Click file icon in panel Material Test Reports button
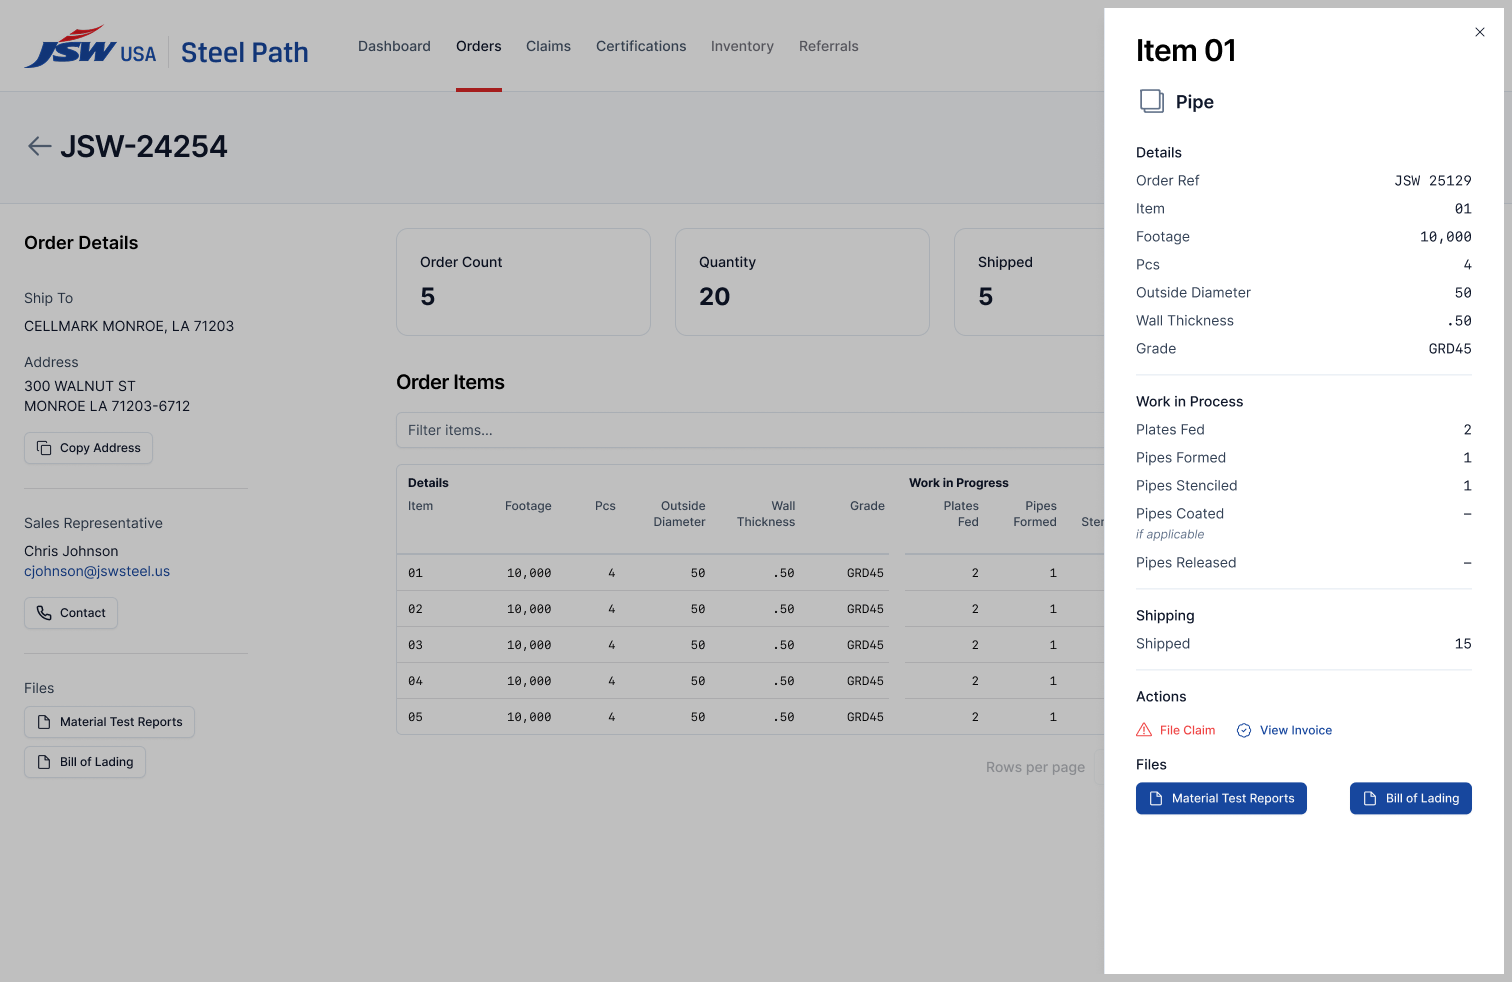Image resolution: width=1512 pixels, height=982 pixels. pos(1156,798)
